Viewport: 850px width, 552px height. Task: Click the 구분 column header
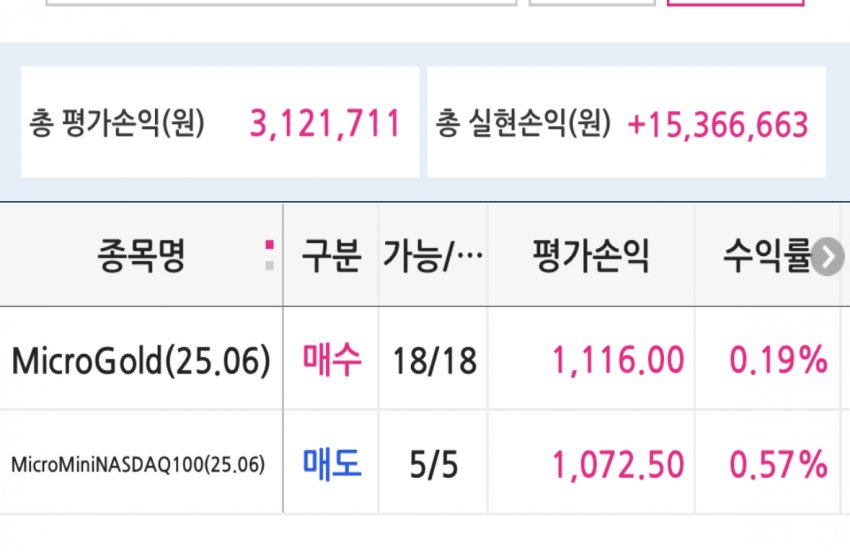(331, 255)
